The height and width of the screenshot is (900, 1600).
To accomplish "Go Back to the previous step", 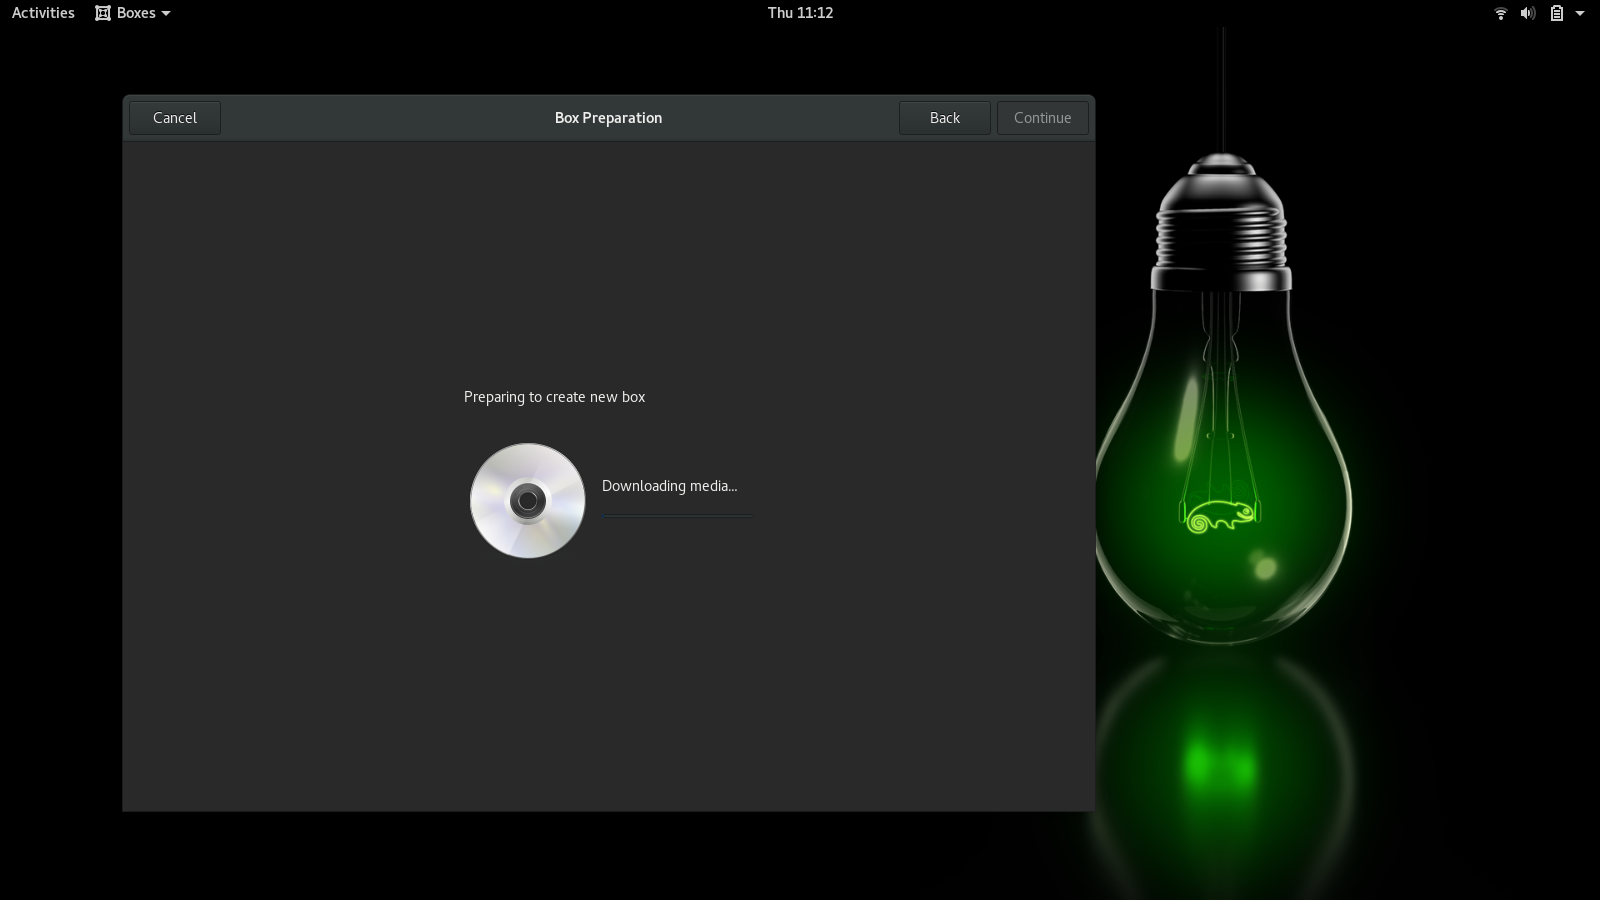I will [944, 118].
